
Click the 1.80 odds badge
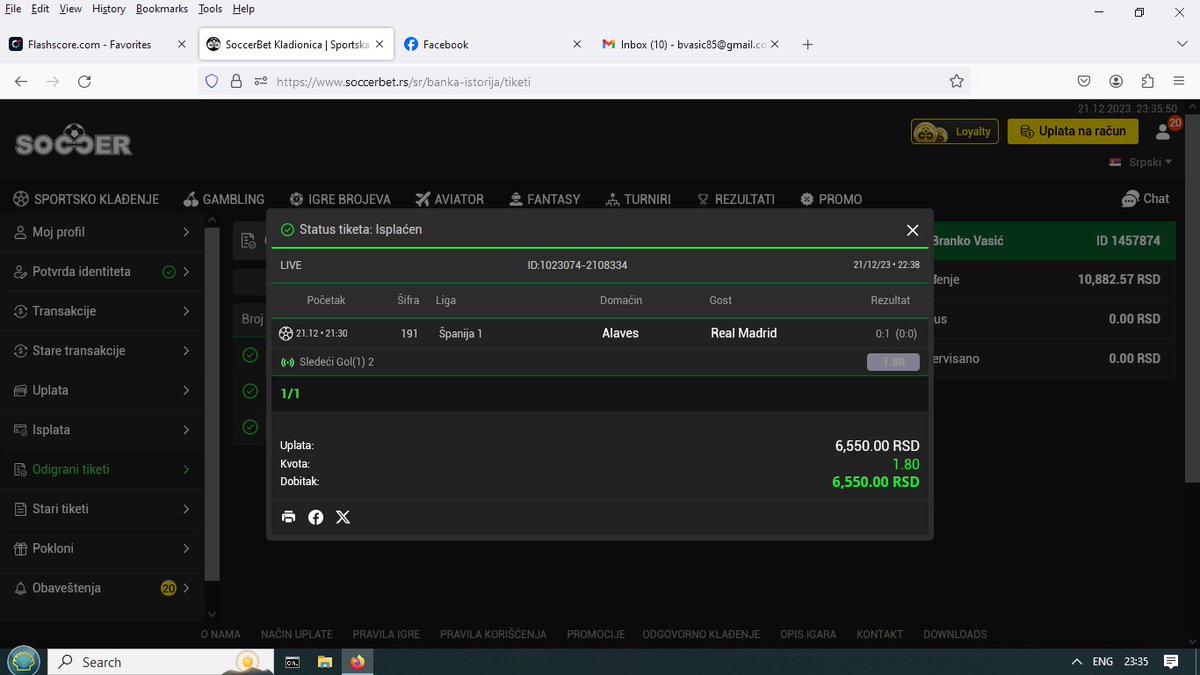tap(893, 362)
